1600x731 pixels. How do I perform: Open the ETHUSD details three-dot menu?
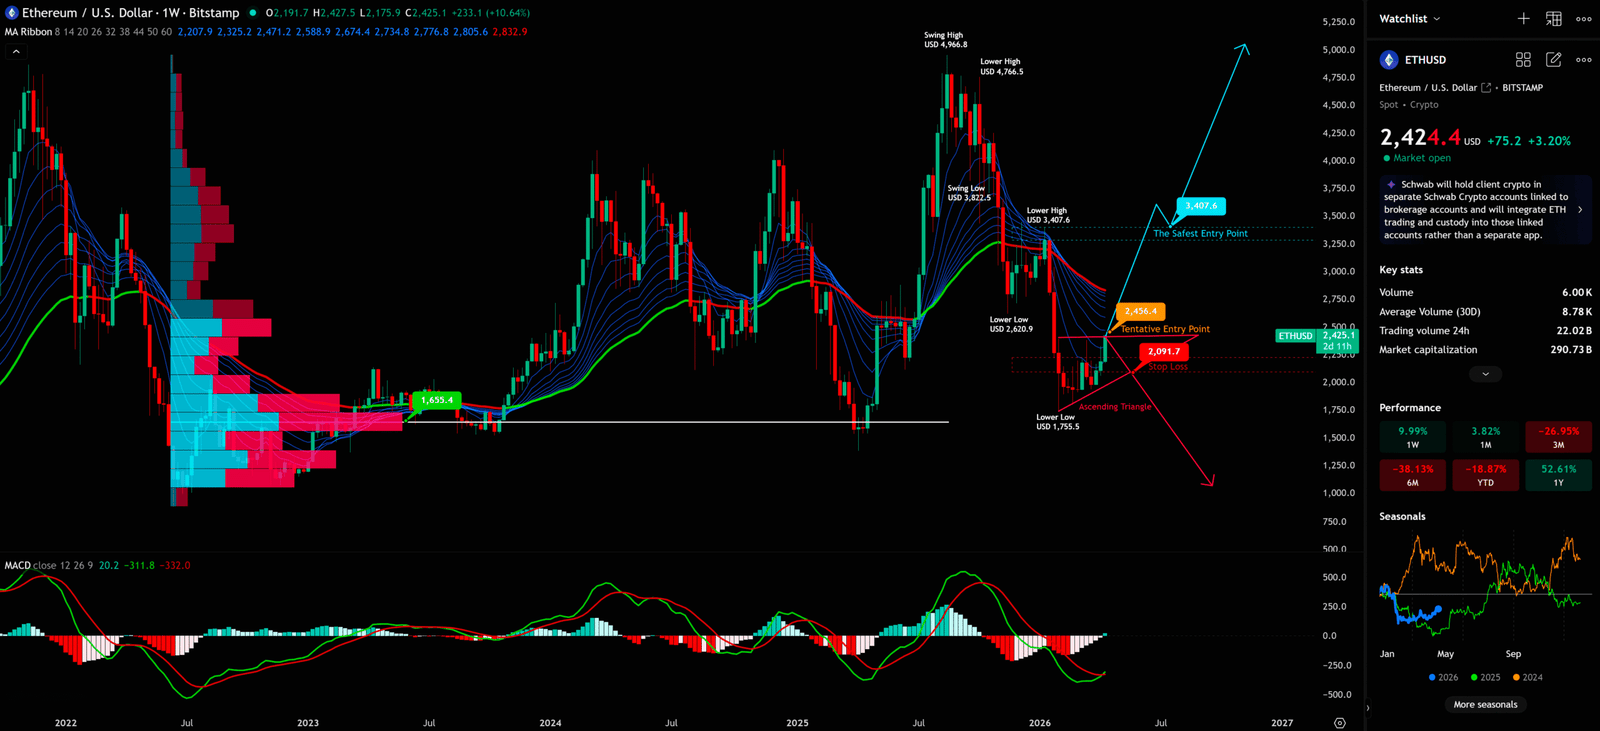(x=1583, y=60)
